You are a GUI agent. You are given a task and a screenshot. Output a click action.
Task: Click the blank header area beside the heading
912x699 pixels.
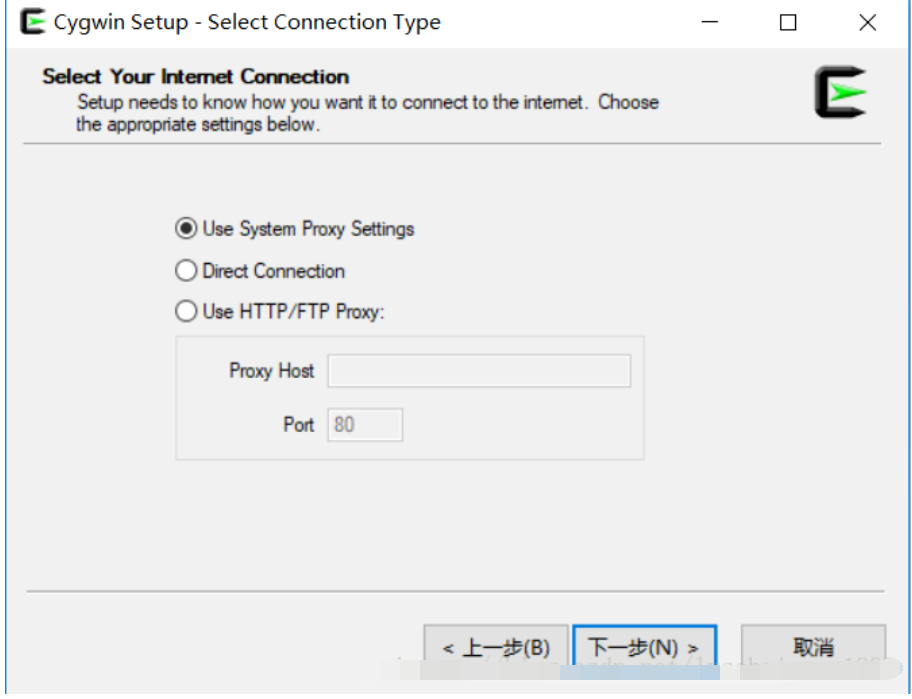pyautogui.click(x=580, y=77)
